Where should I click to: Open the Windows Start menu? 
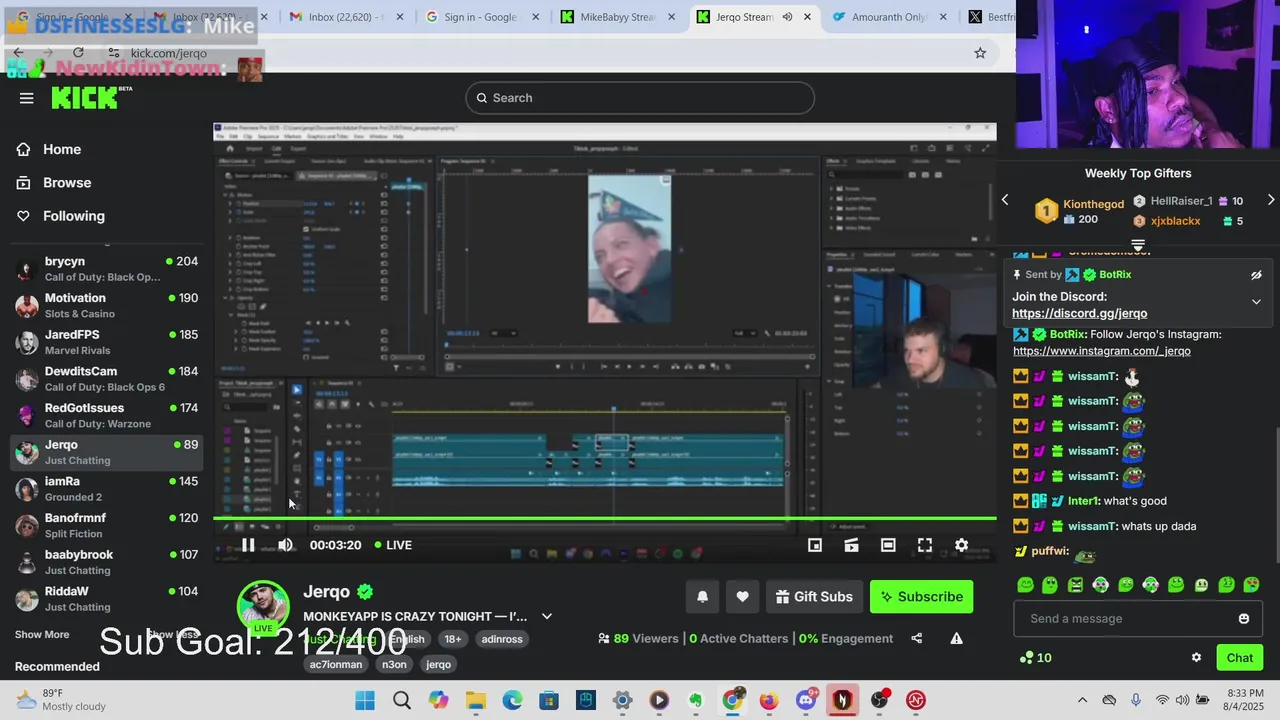point(365,700)
